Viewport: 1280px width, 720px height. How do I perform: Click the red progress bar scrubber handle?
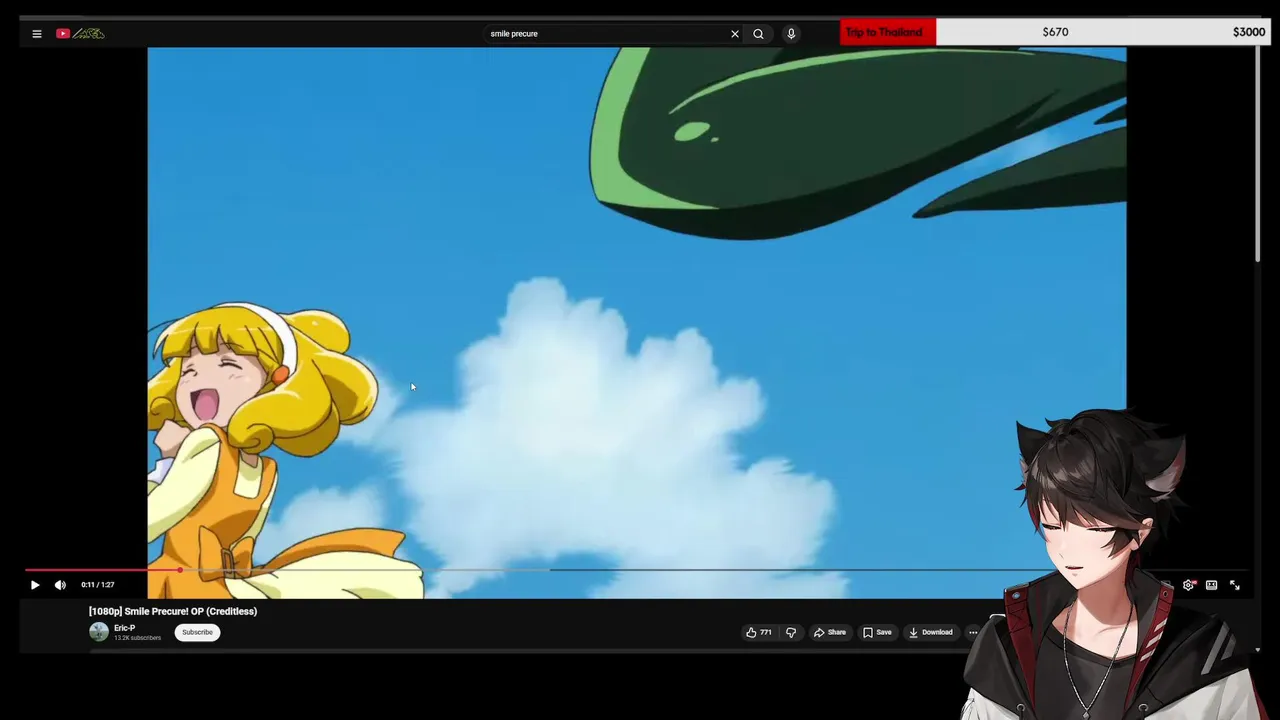coord(180,570)
